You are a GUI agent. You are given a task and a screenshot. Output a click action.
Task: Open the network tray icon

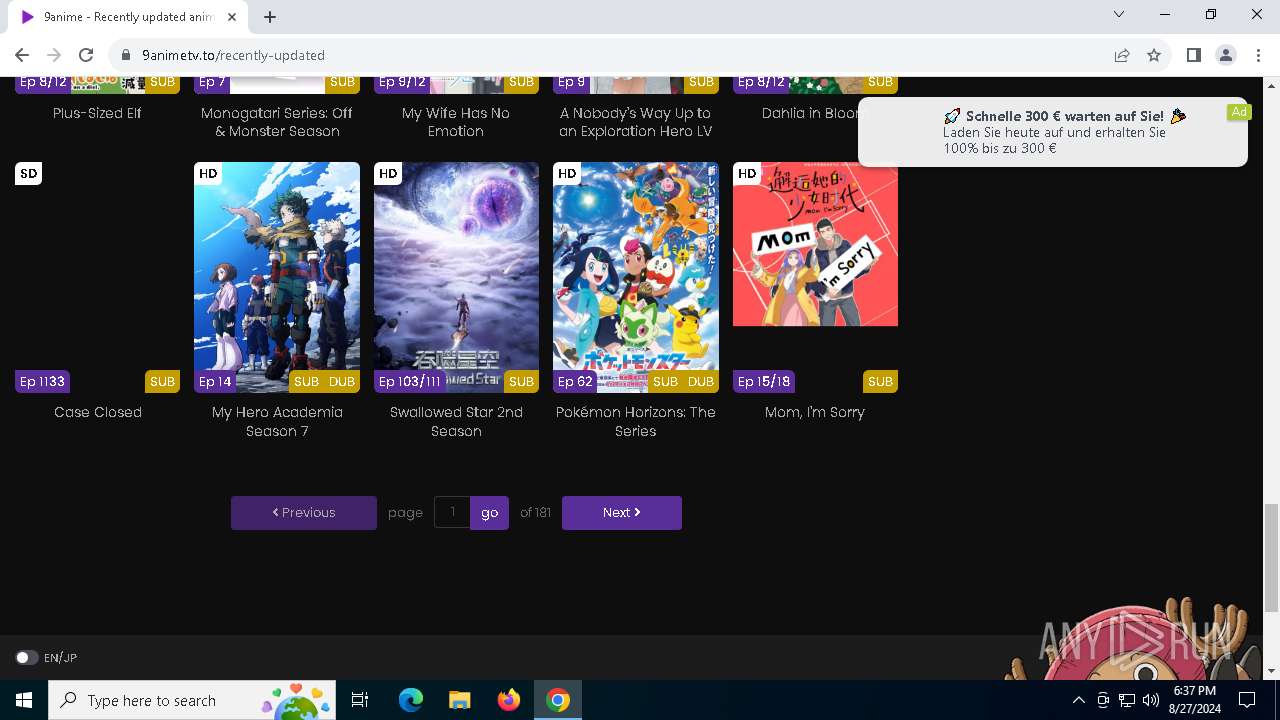(1127, 700)
